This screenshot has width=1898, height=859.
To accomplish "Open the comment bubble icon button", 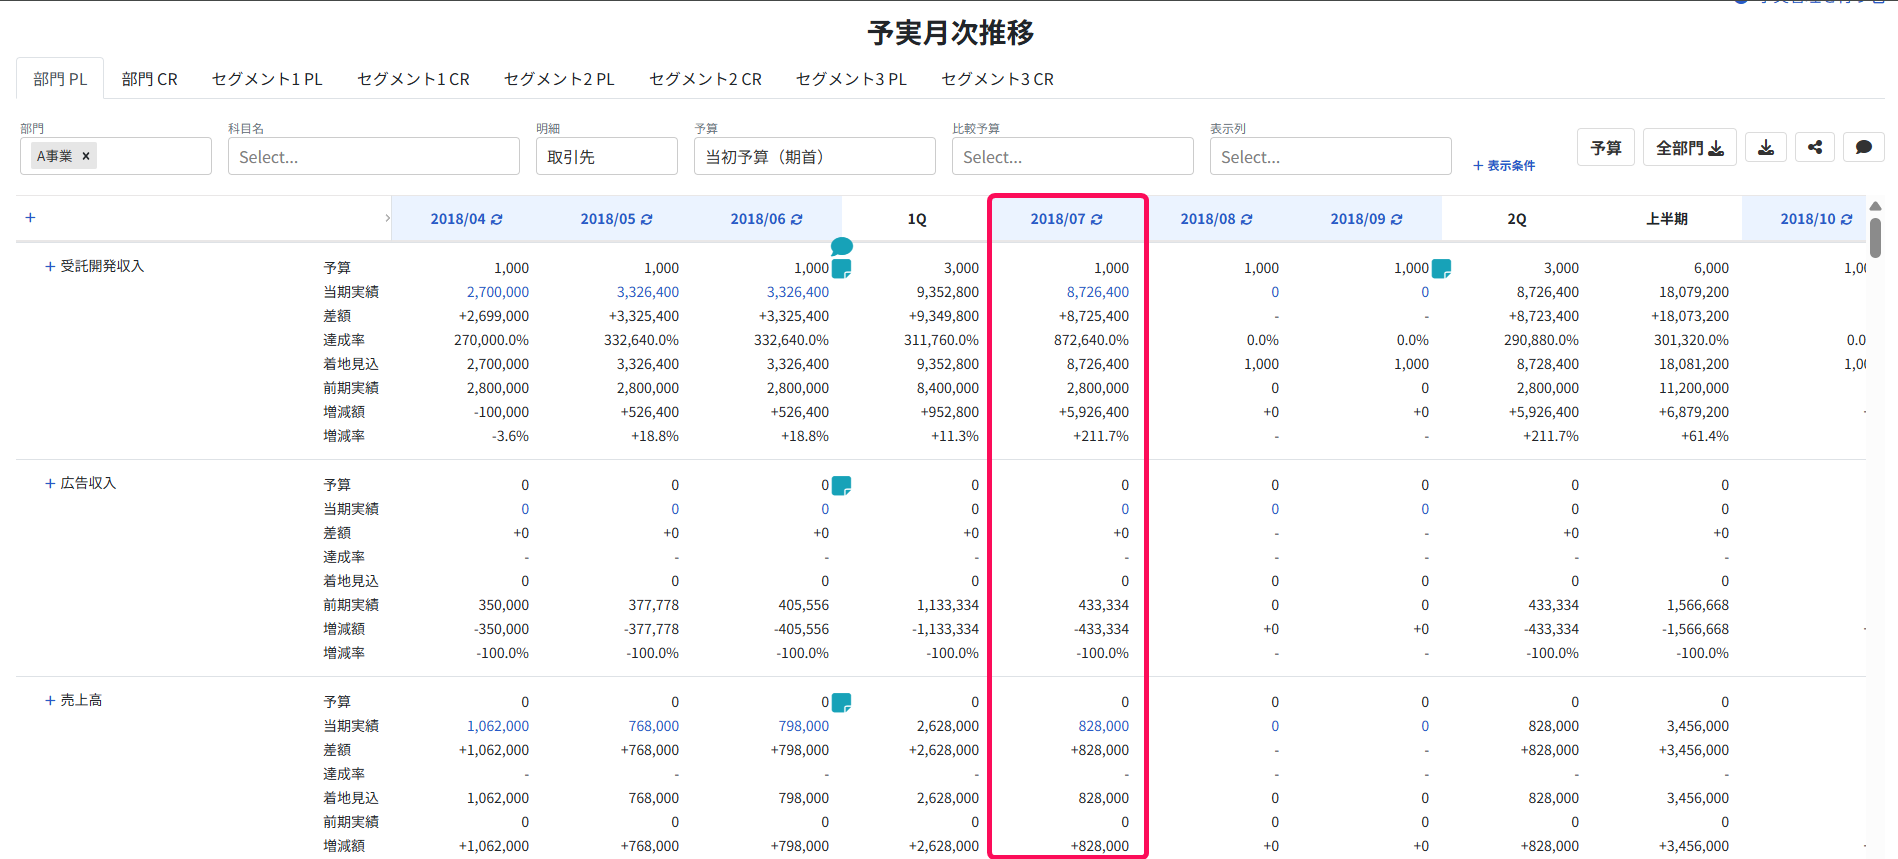I will 1864,147.
